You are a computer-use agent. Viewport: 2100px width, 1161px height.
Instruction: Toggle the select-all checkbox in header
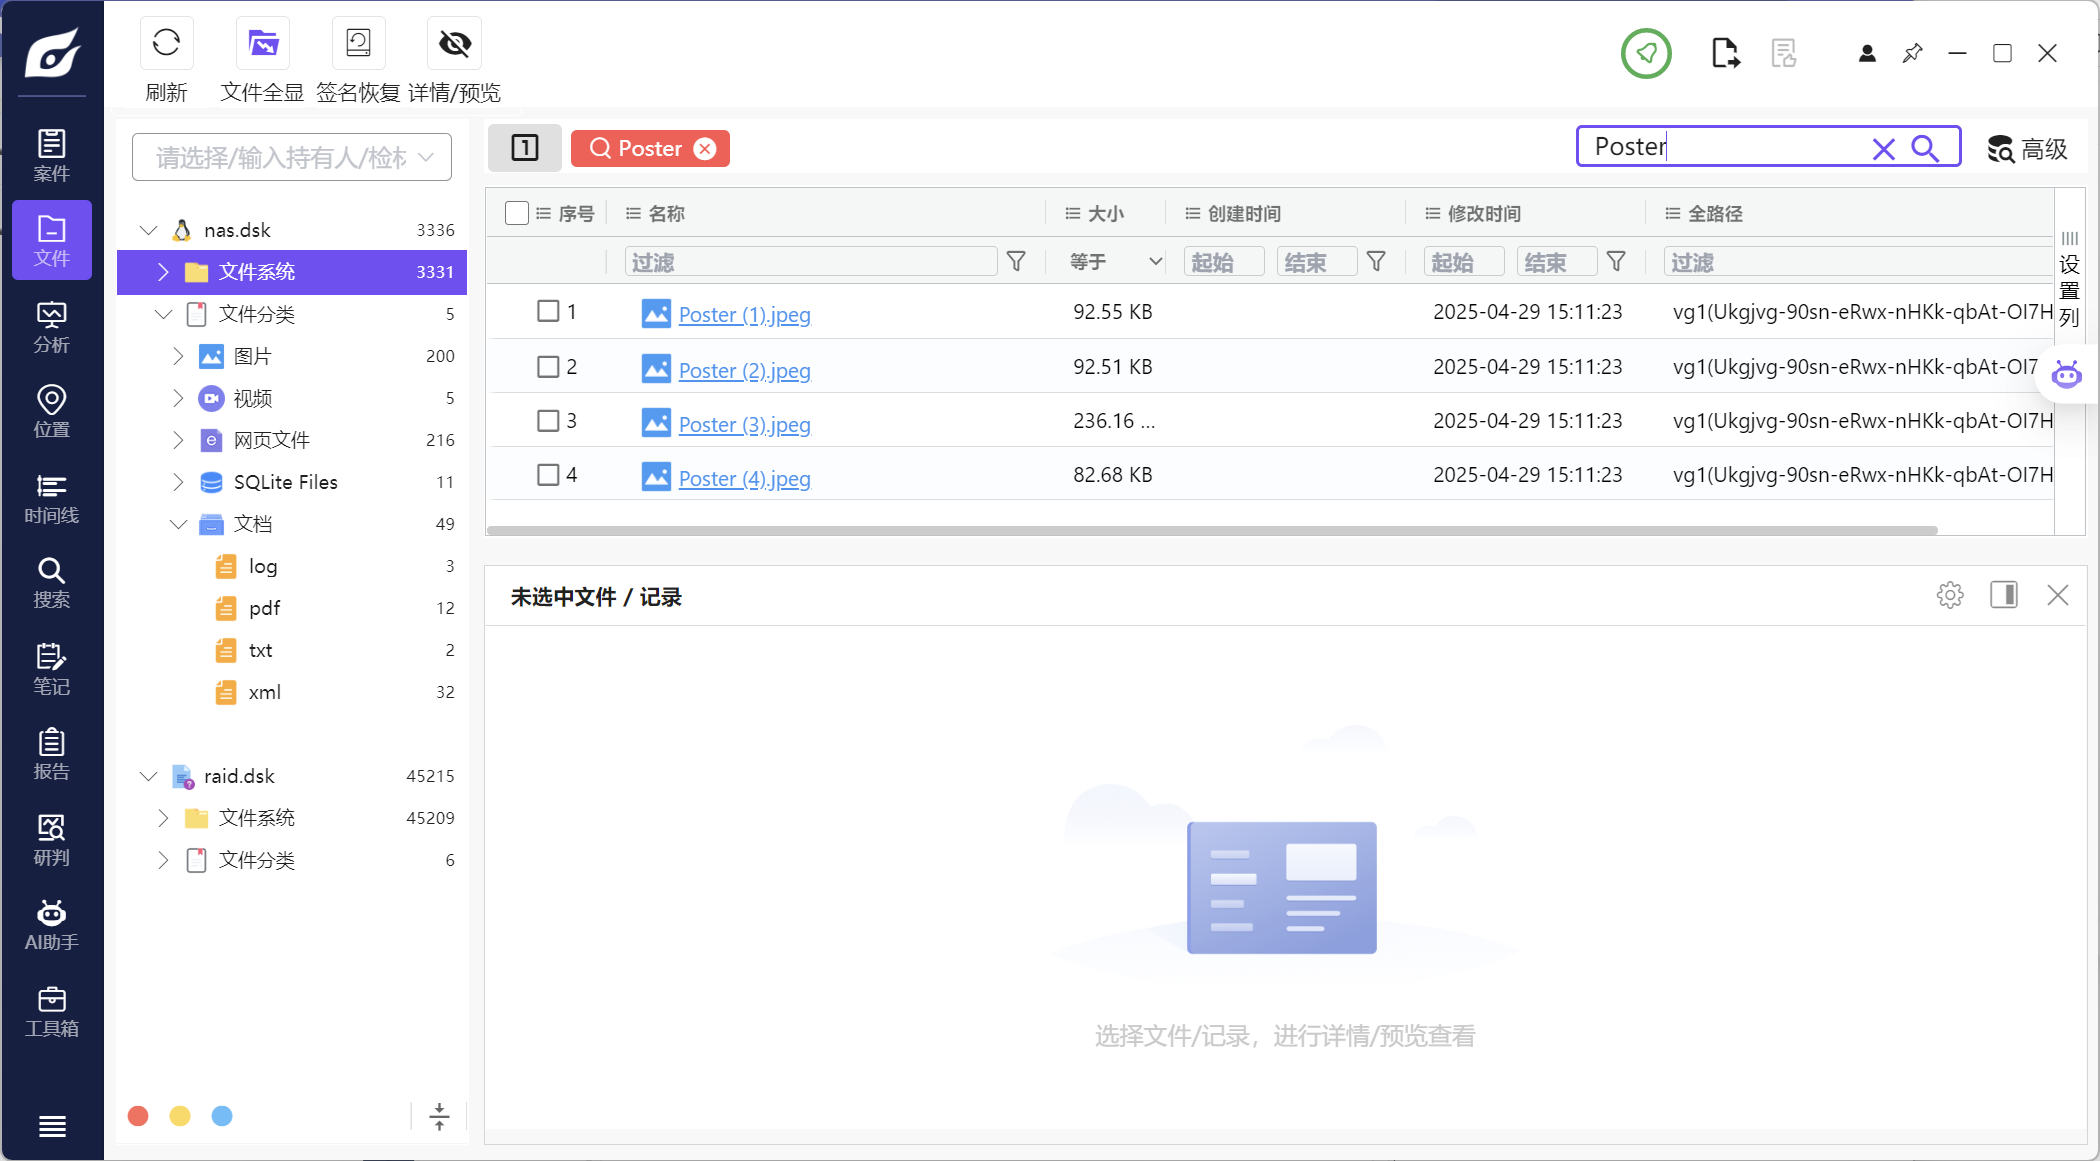[x=517, y=213]
